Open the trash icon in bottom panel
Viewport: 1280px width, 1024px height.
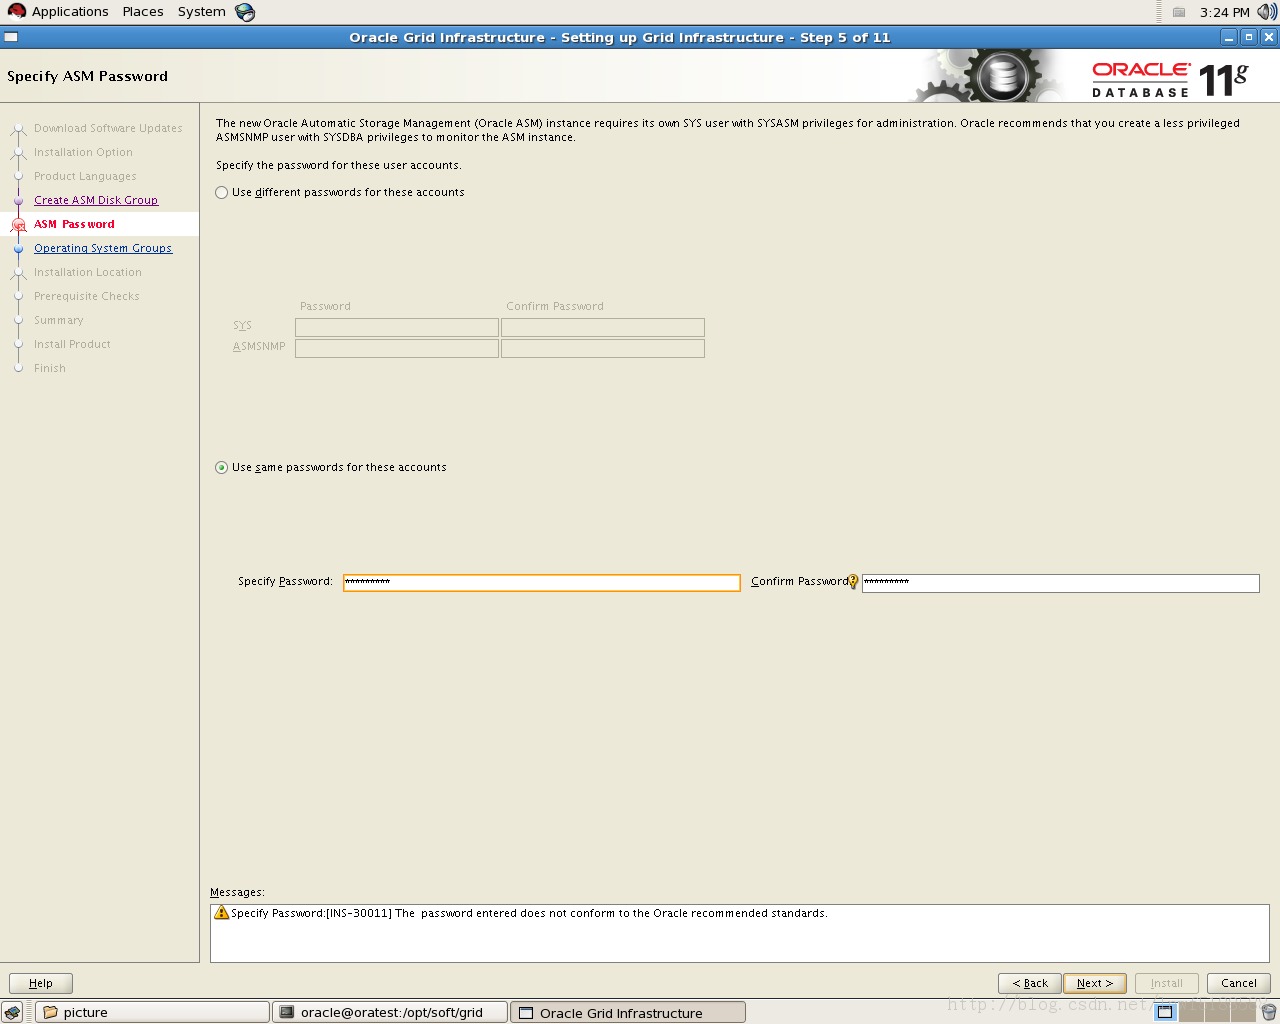point(1269,1012)
